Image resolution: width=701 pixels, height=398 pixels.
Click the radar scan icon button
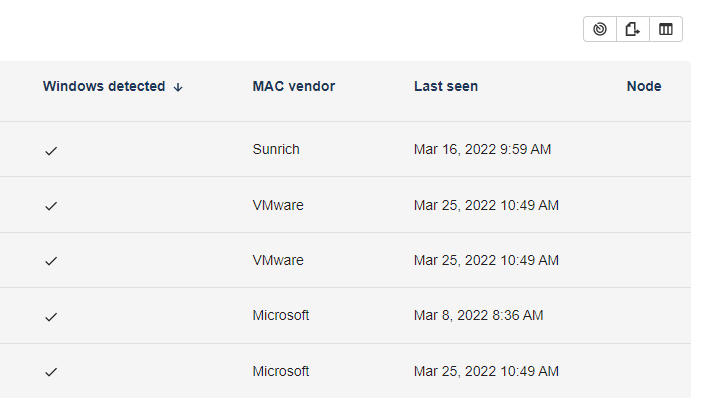pos(600,29)
